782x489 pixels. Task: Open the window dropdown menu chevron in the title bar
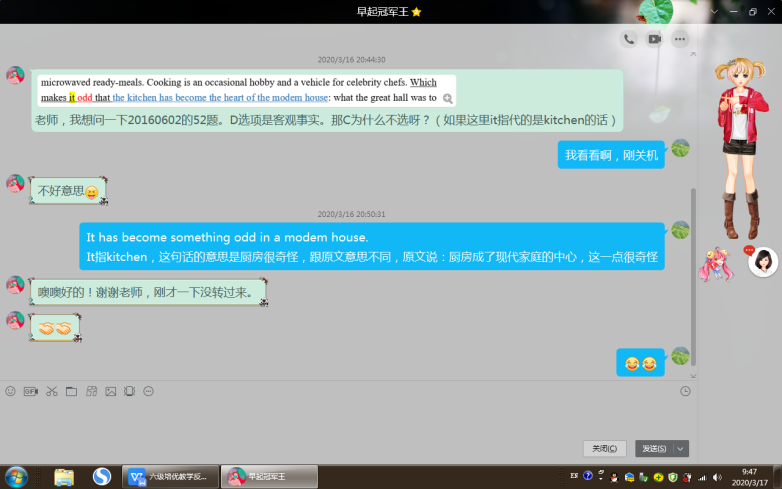point(715,11)
